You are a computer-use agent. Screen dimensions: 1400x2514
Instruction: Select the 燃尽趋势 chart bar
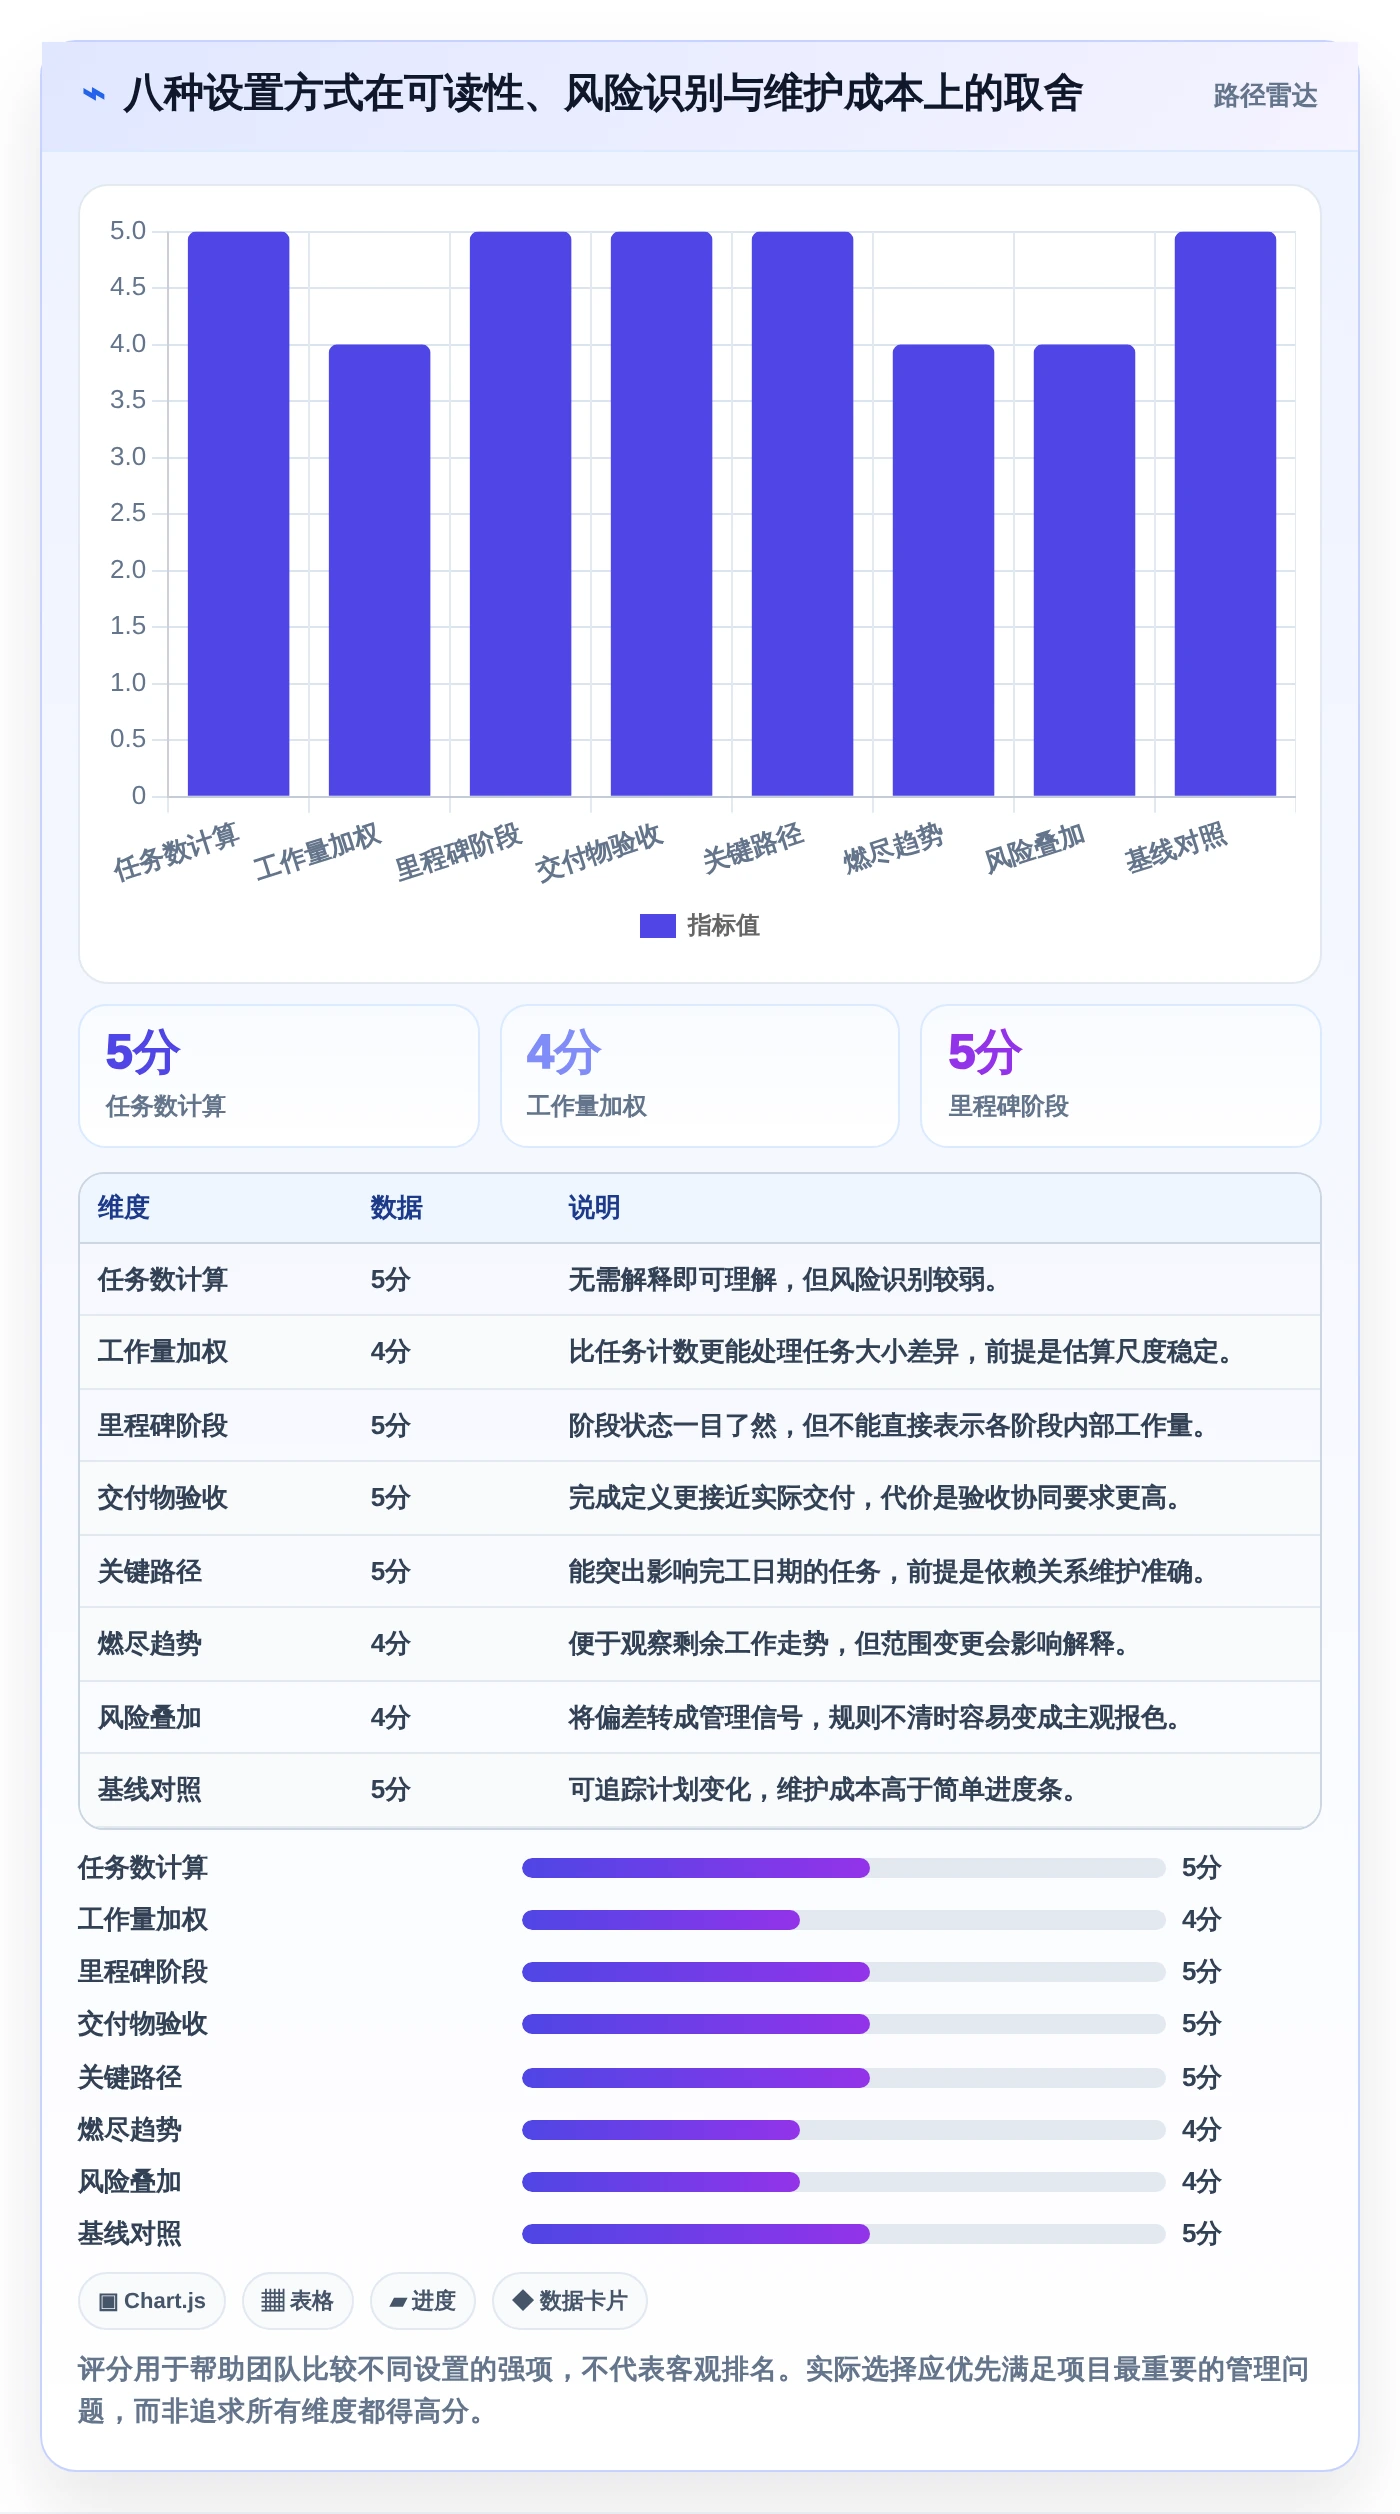point(943,570)
